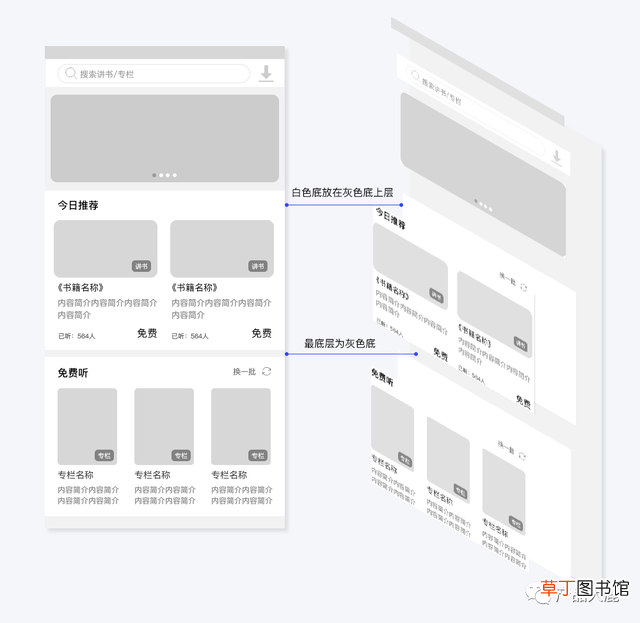Select the first carousel dot on the banner
This screenshot has height=623, width=640.
pos(154,175)
